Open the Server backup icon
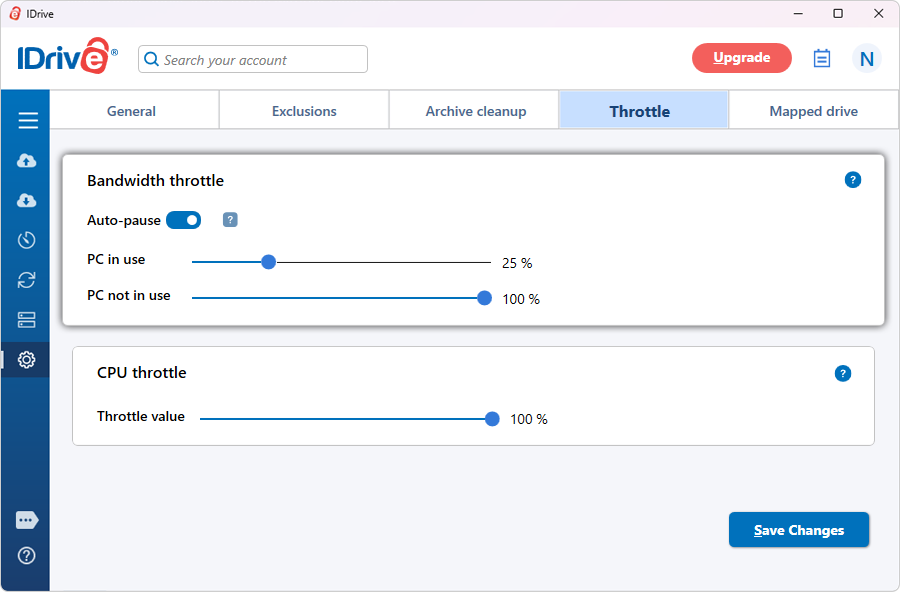 click(27, 320)
